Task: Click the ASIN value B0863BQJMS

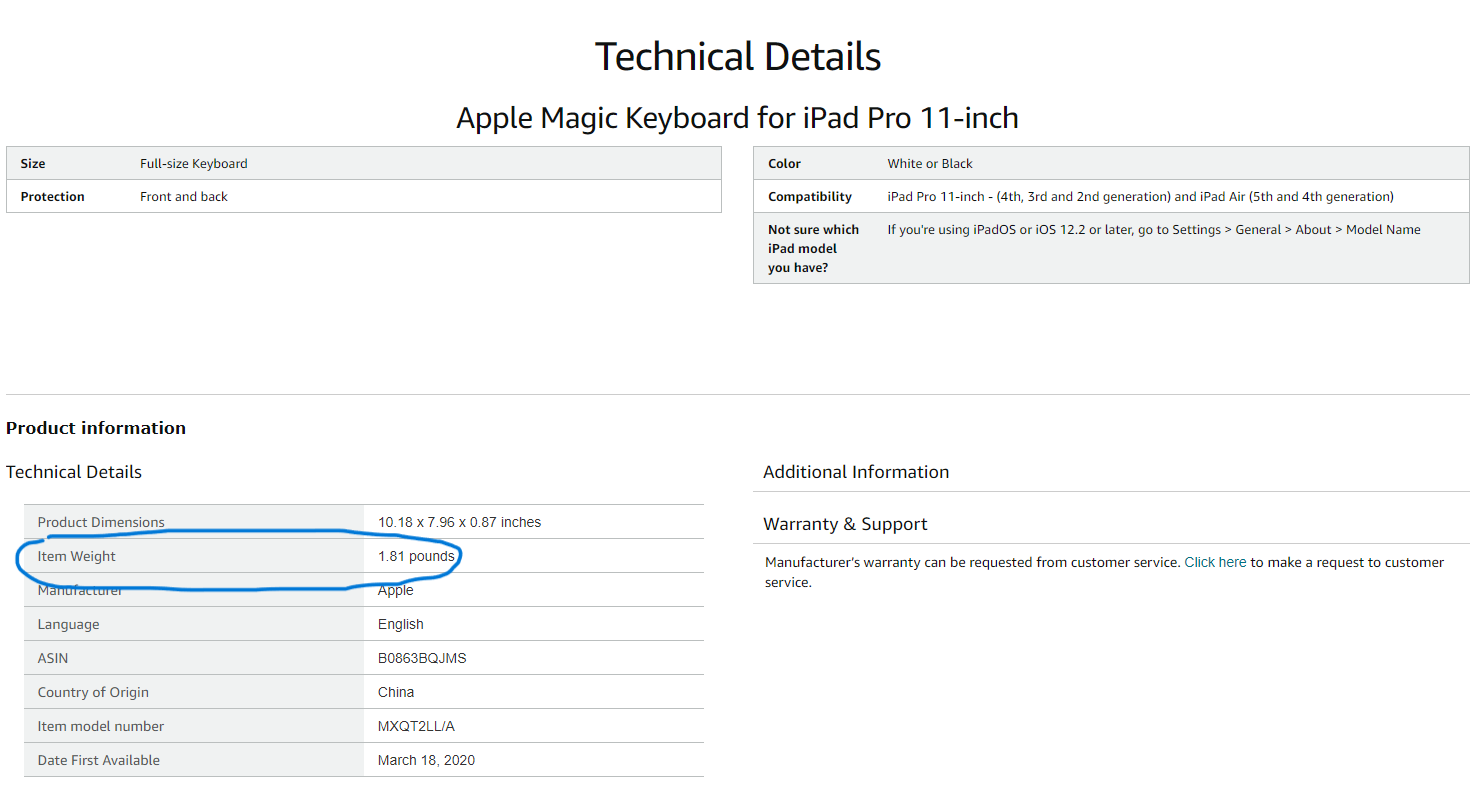Action: 422,658
